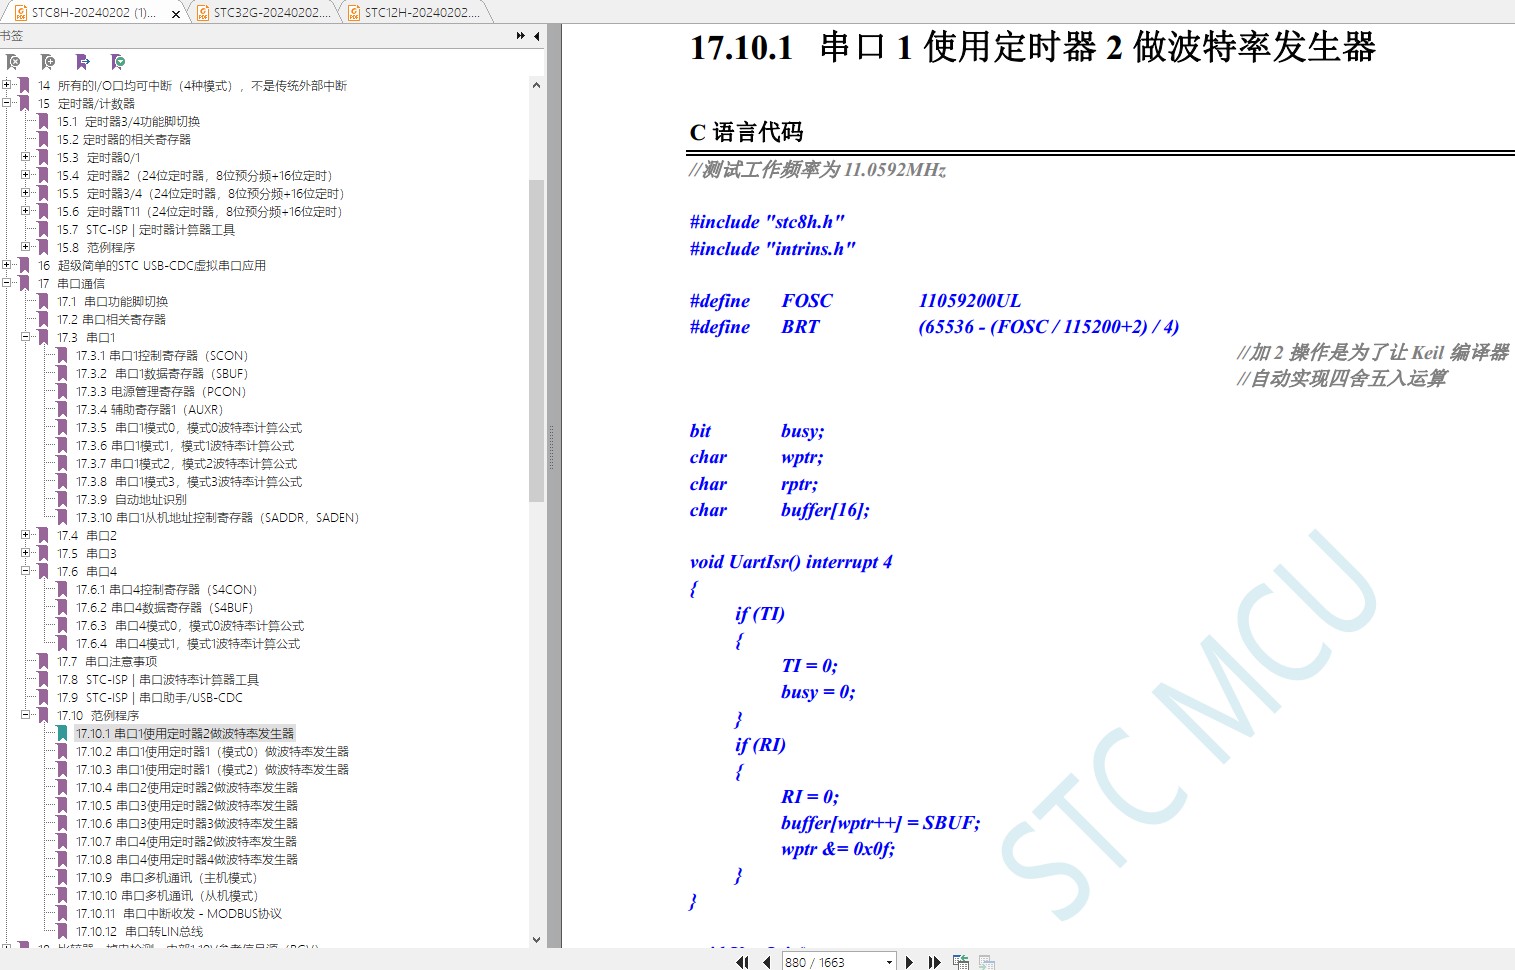
Task: Click the bookmarks panel scroll down arrow
Action: pyautogui.click(x=536, y=940)
